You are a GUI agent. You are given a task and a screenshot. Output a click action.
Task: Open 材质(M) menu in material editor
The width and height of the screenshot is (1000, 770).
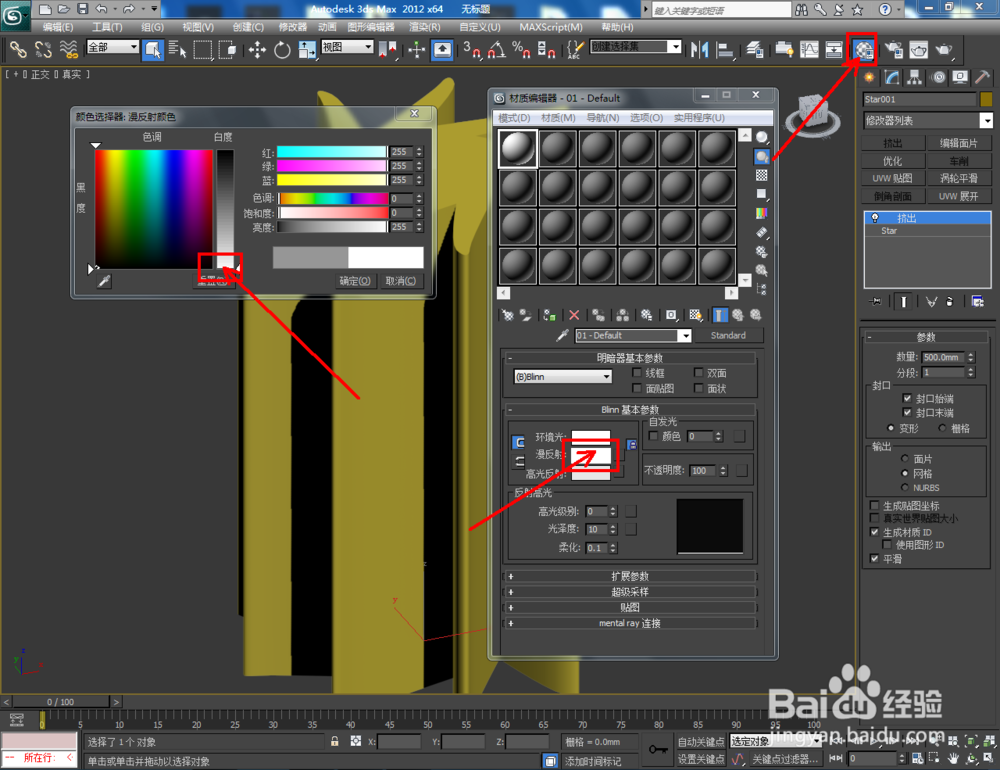[558, 118]
